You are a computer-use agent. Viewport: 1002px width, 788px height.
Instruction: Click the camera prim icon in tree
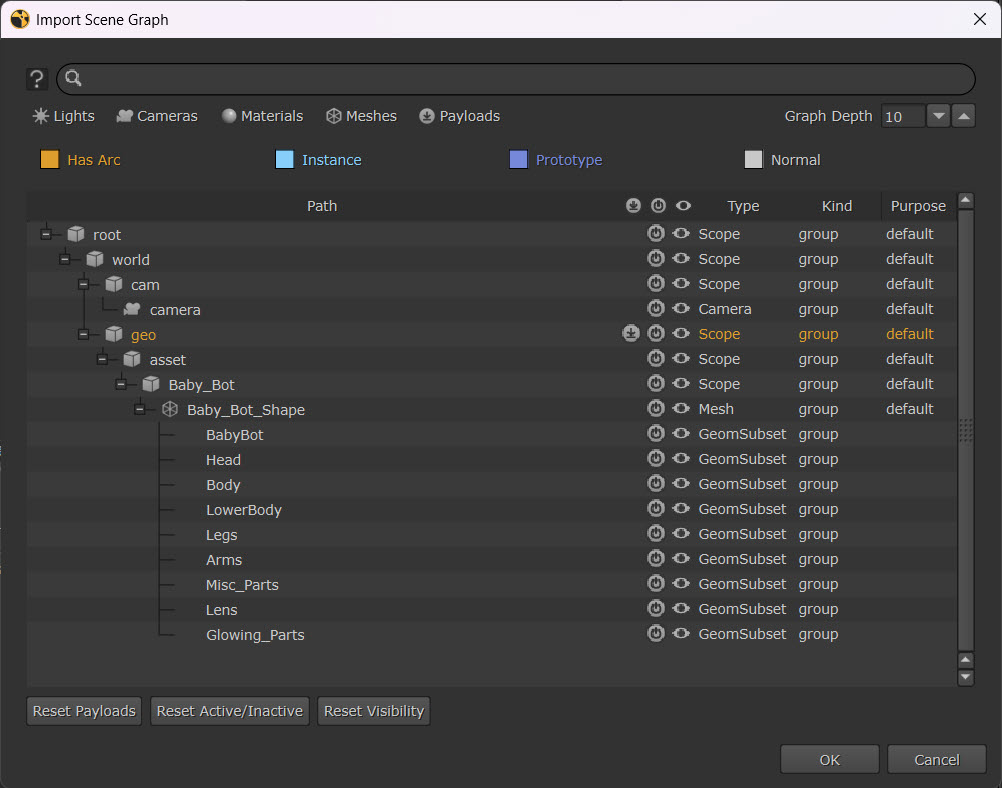132,310
